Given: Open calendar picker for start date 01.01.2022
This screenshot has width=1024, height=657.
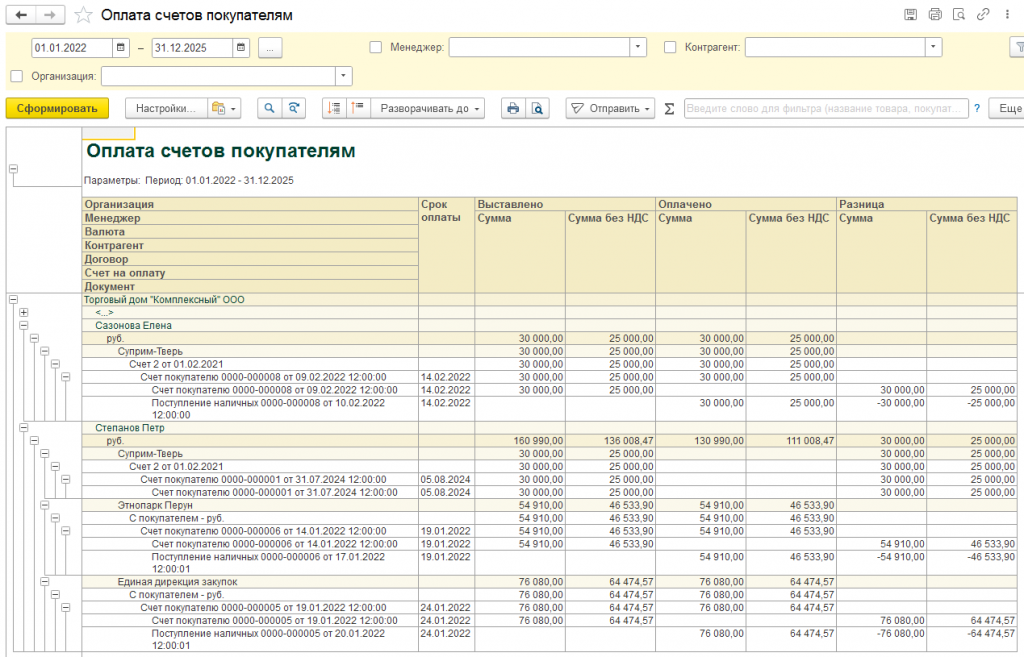Looking at the screenshot, I should pyautogui.click(x=121, y=47).
